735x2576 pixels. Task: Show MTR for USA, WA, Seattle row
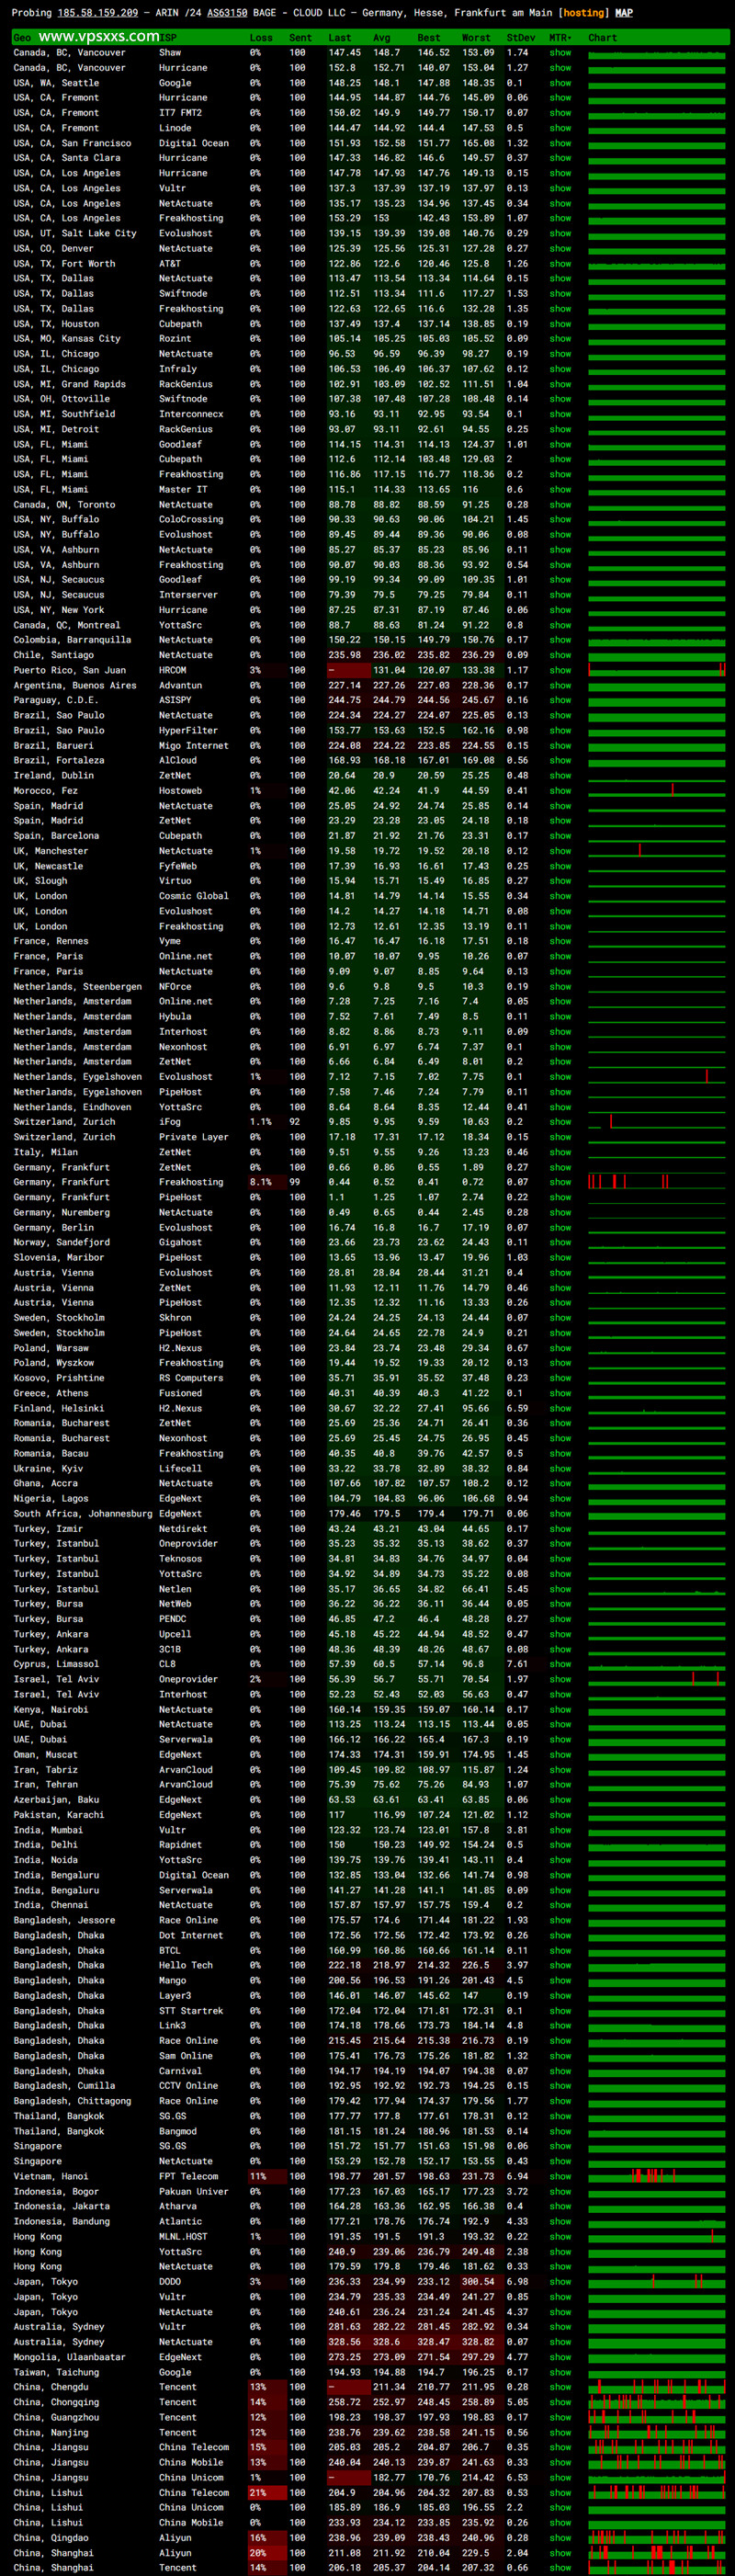(x=560, y=83)
